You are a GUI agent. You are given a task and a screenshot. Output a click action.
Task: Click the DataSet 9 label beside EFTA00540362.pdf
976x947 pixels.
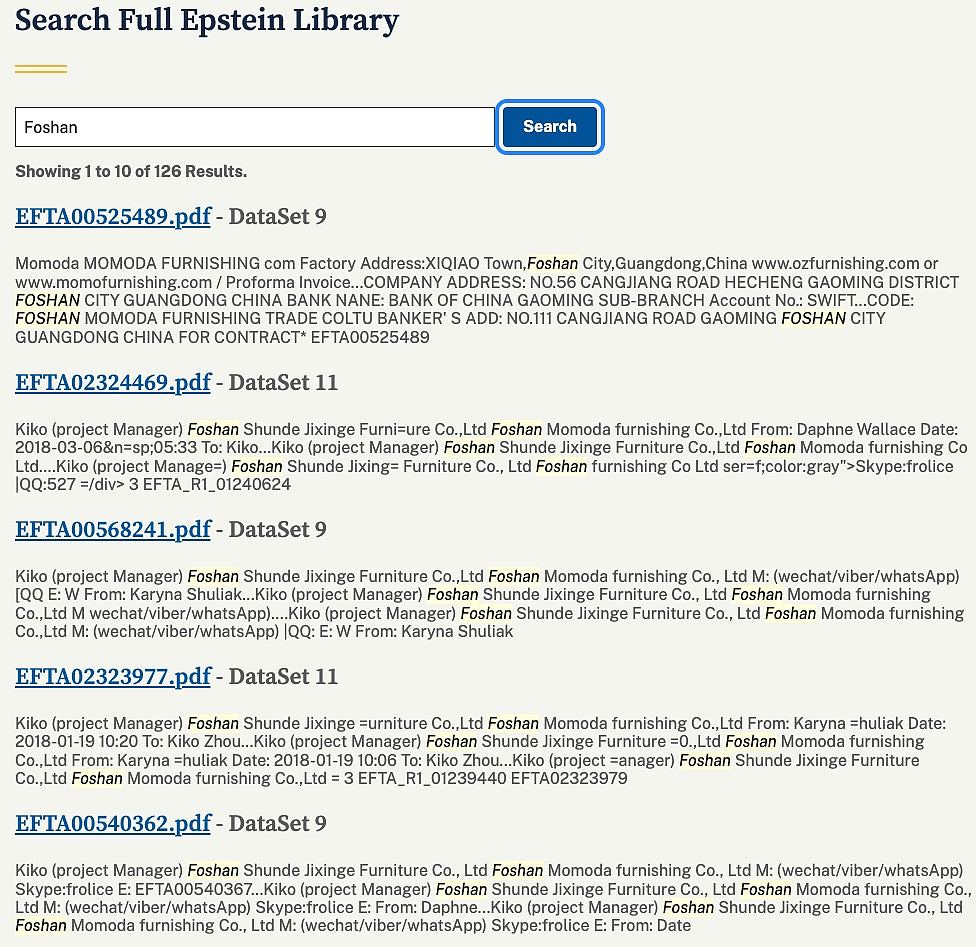coord(277,823)
